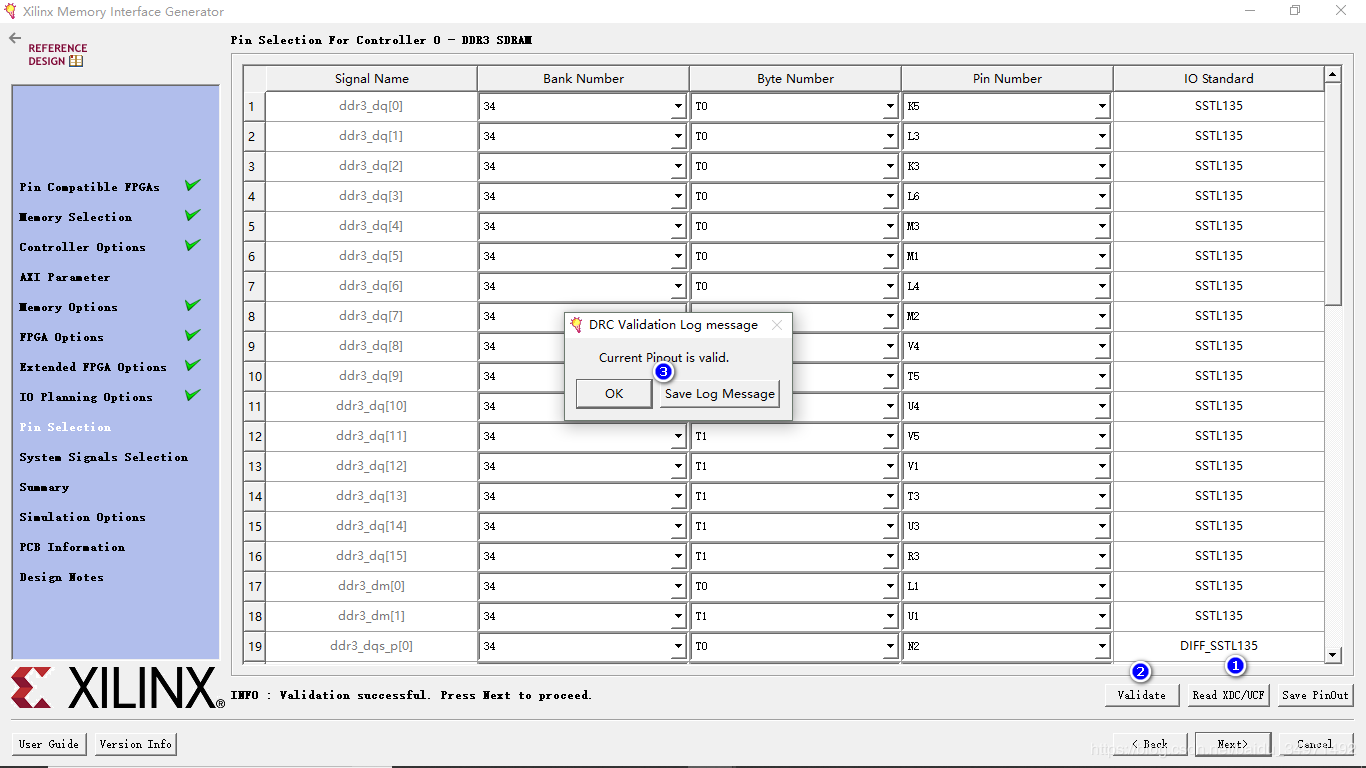
Task: Close the DRC Validation Log dialog
Action: 777,325
